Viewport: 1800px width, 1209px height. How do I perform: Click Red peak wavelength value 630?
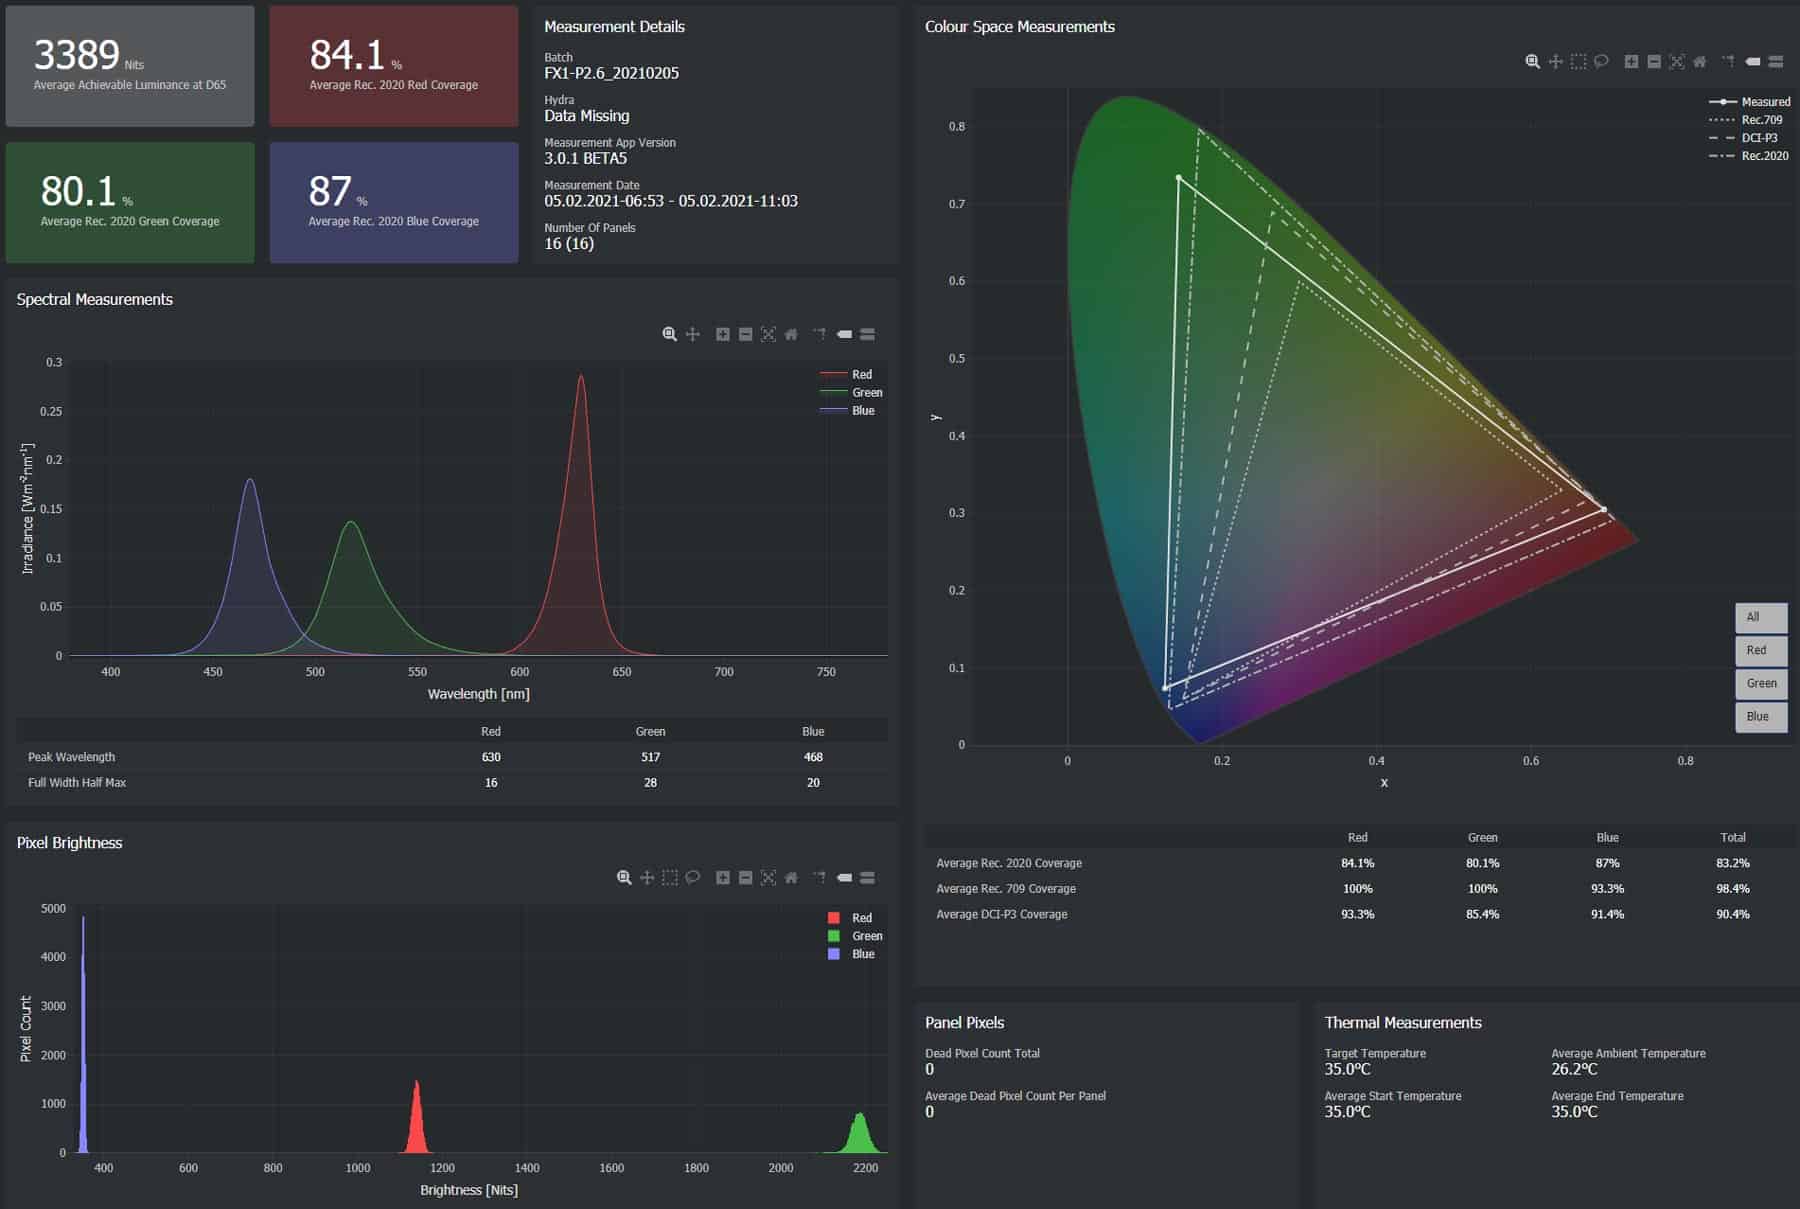491,757
